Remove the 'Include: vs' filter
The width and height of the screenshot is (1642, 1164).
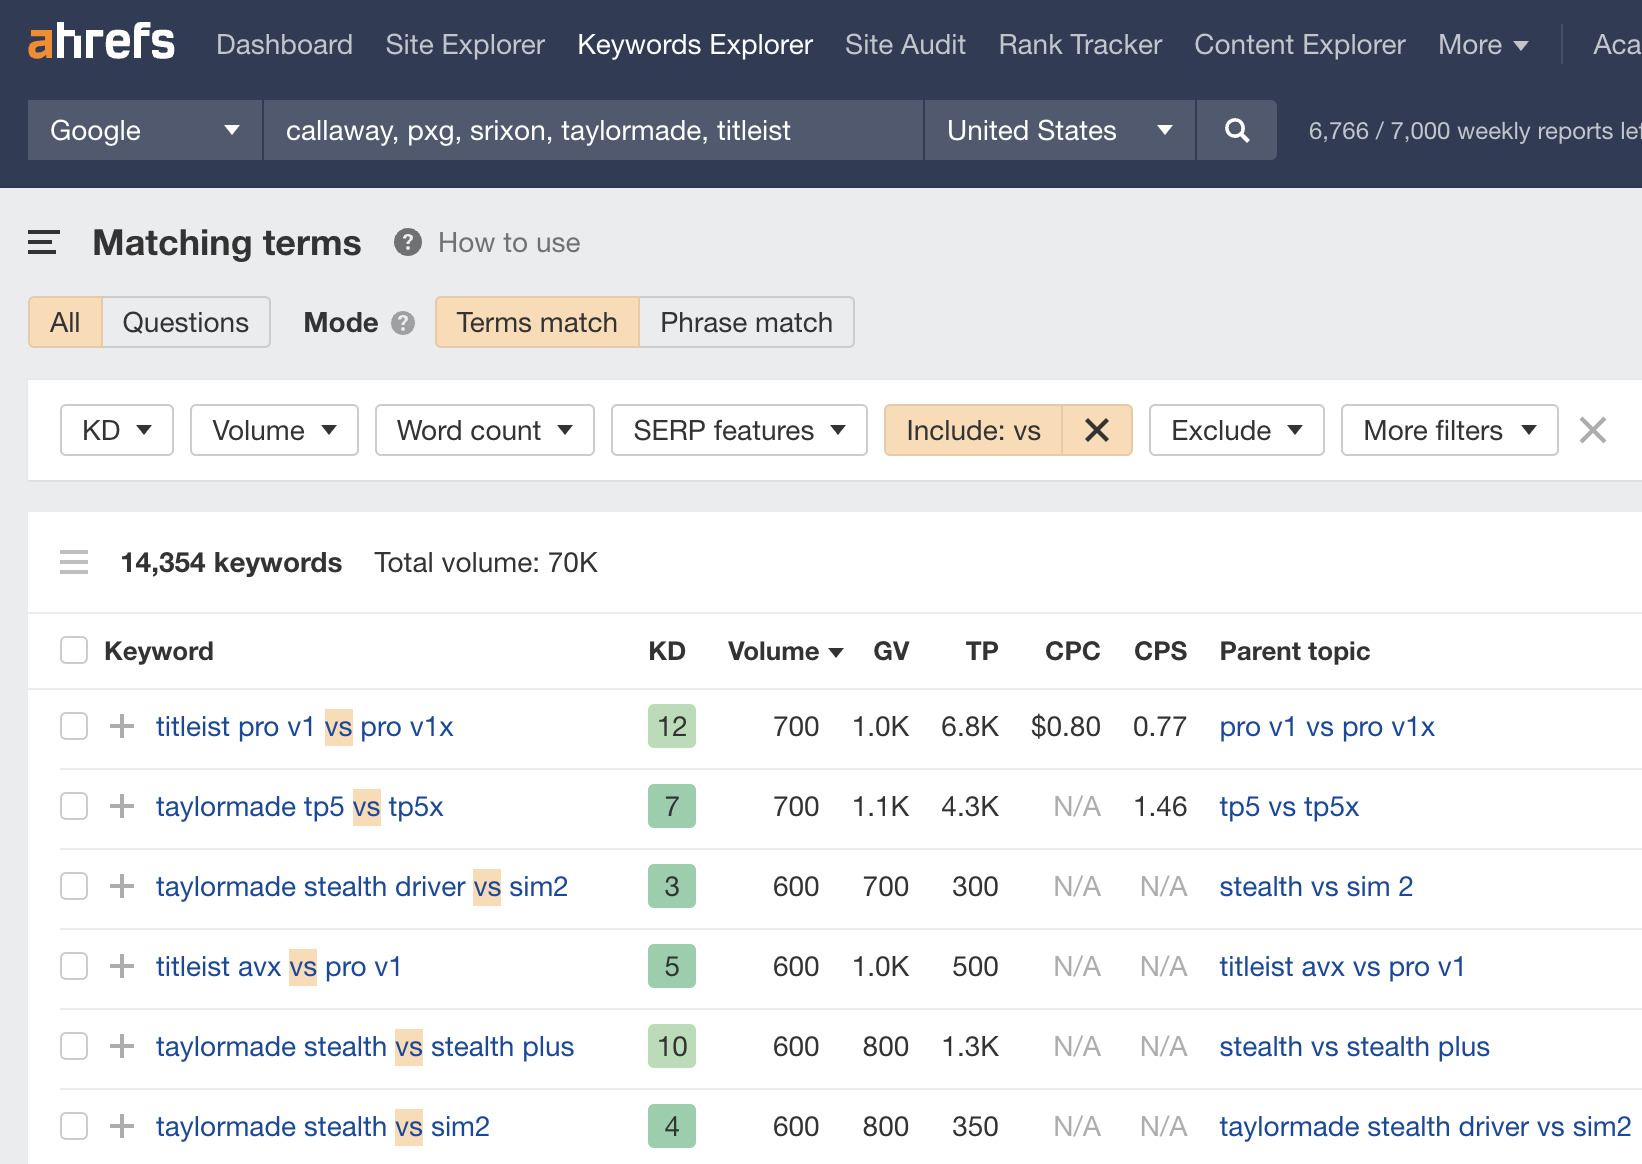(1097, 430)
